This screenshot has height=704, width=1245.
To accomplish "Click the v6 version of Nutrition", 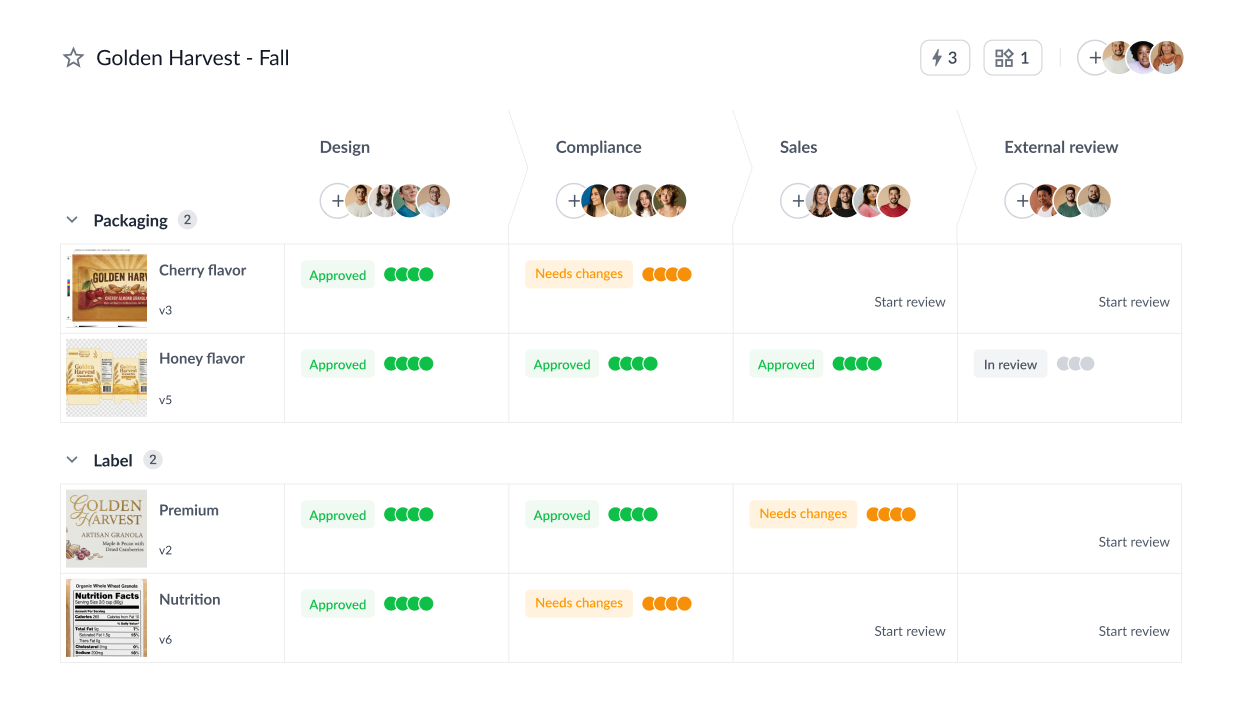I will pos(166,639).
